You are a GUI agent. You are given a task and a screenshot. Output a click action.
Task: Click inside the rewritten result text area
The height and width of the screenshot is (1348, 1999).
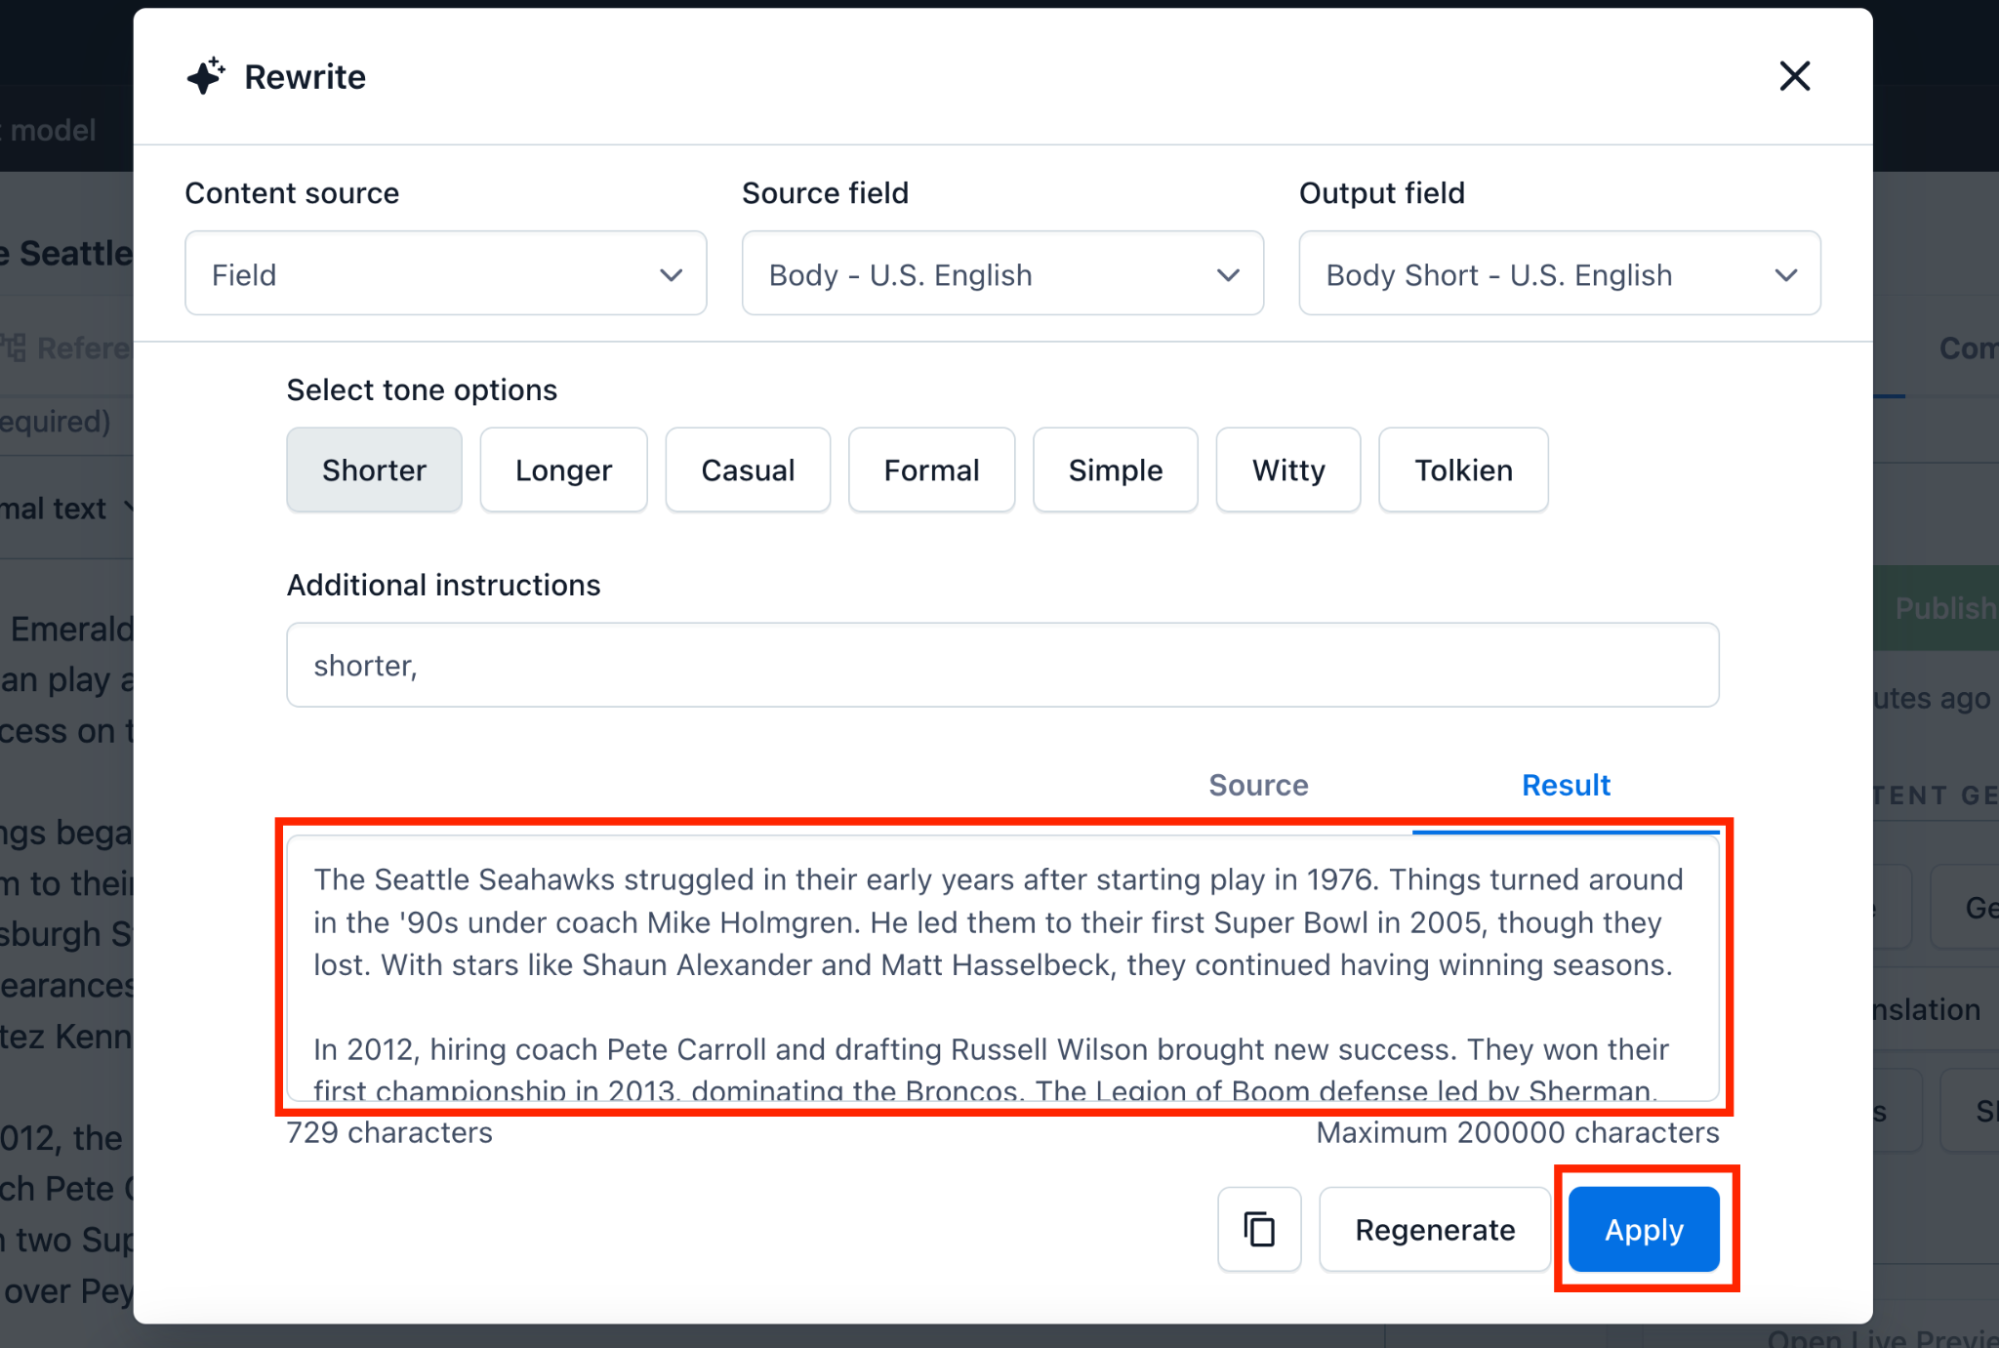point(1002,966)
